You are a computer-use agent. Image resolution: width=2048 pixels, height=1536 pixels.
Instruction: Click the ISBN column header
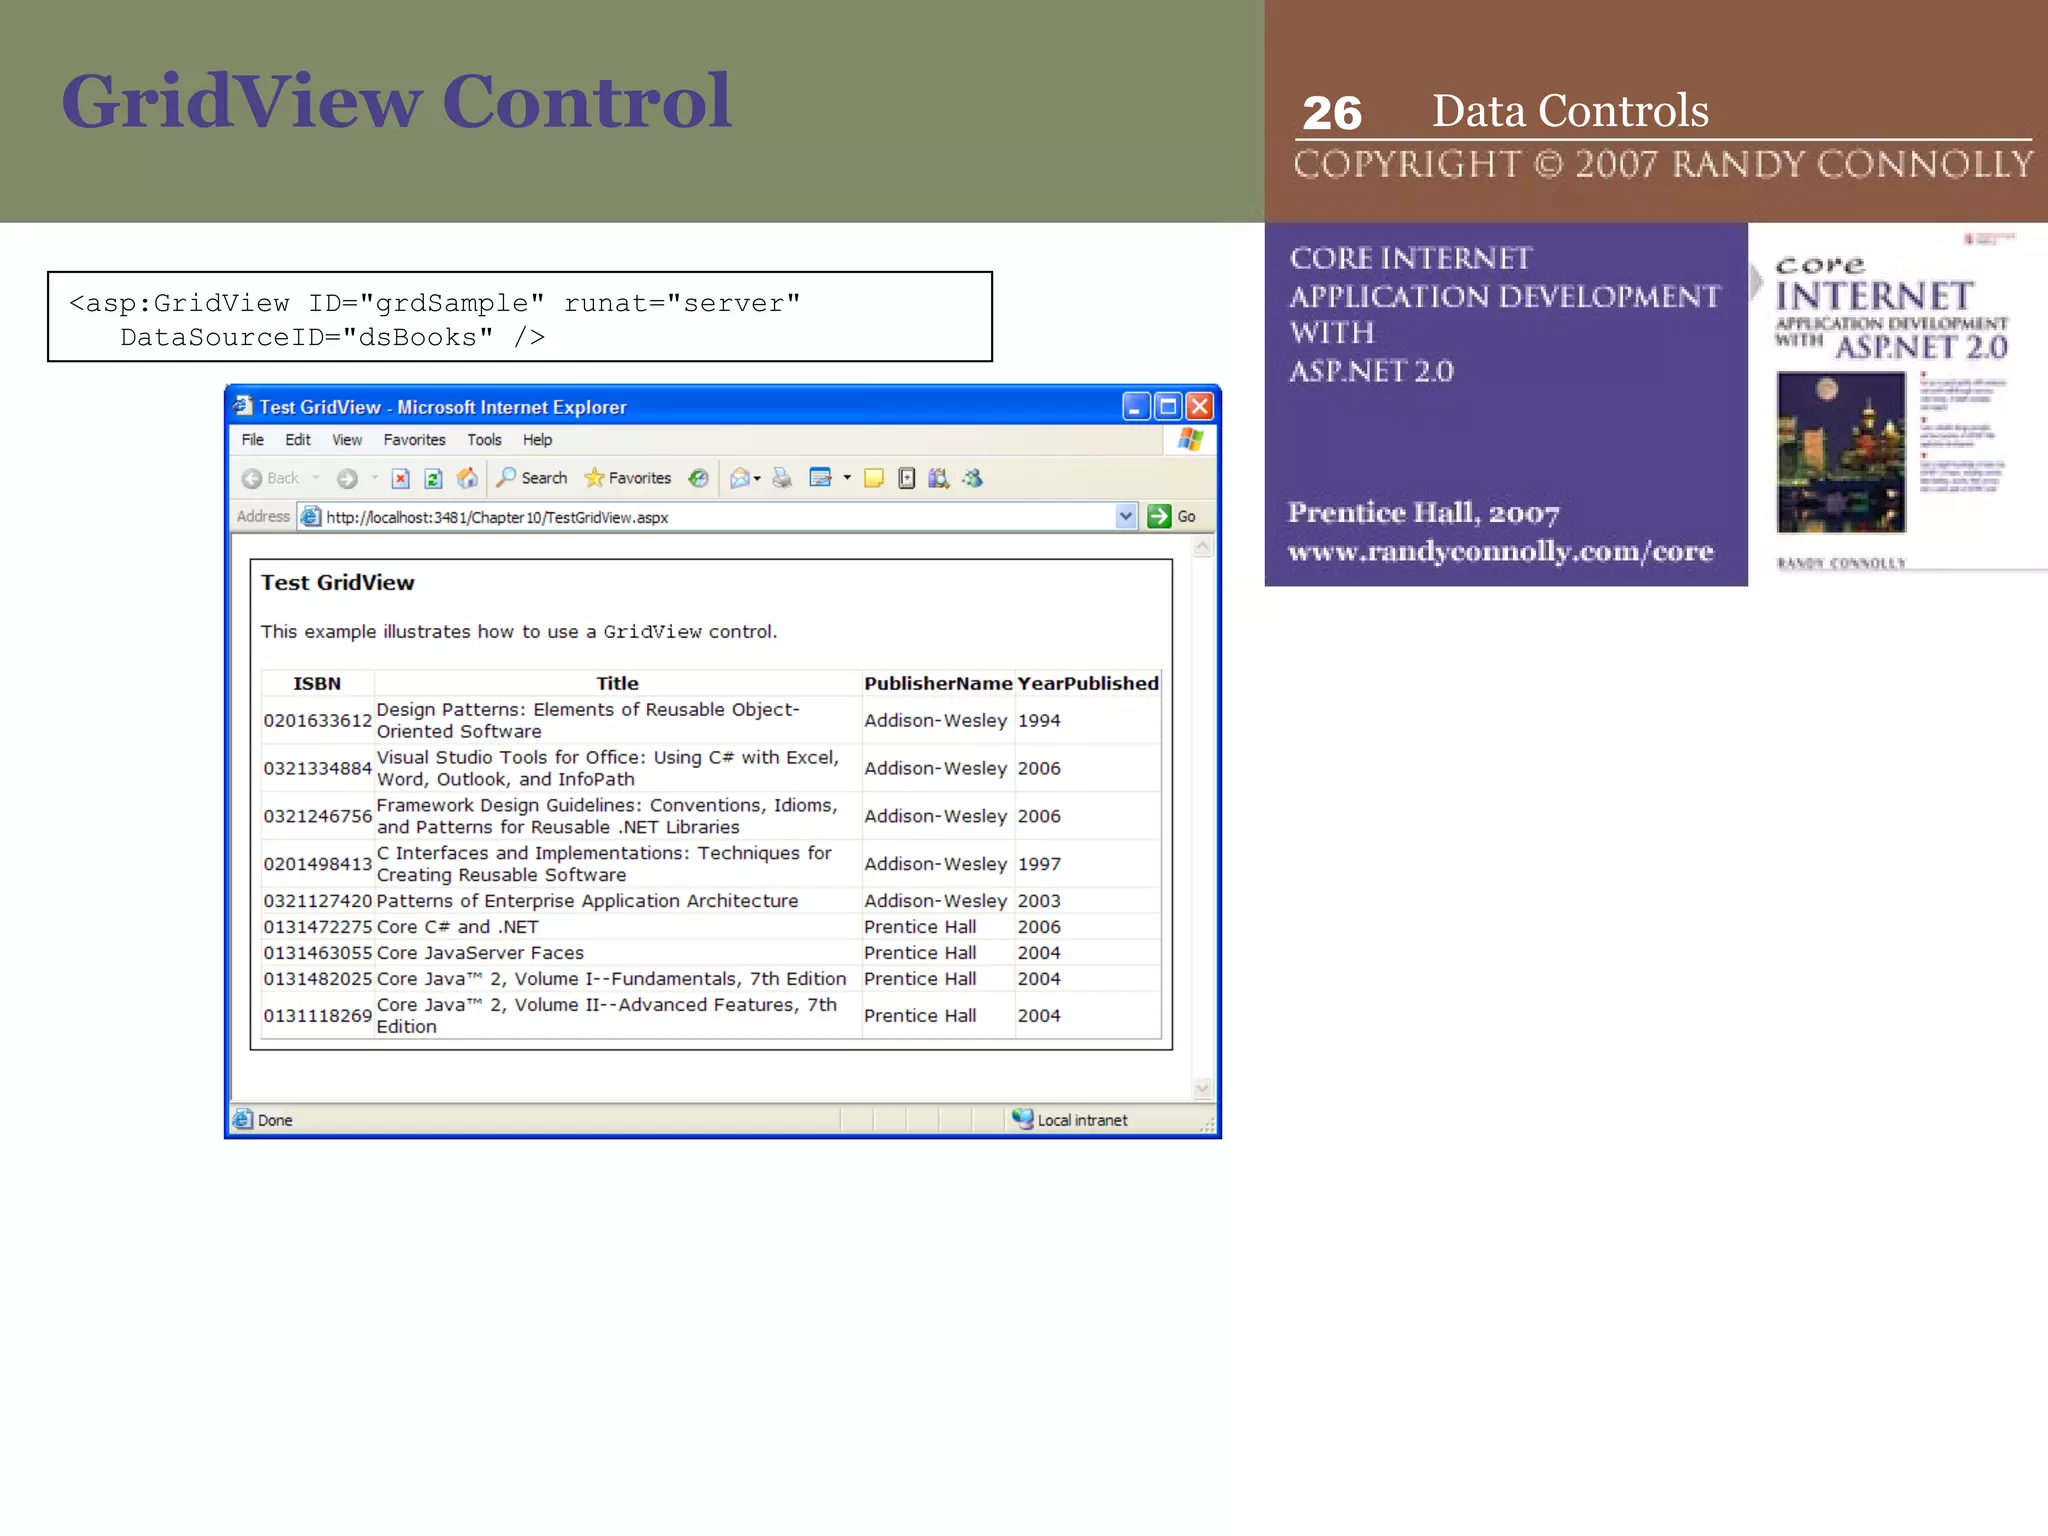pyautogui.click(x=317, y=683)
